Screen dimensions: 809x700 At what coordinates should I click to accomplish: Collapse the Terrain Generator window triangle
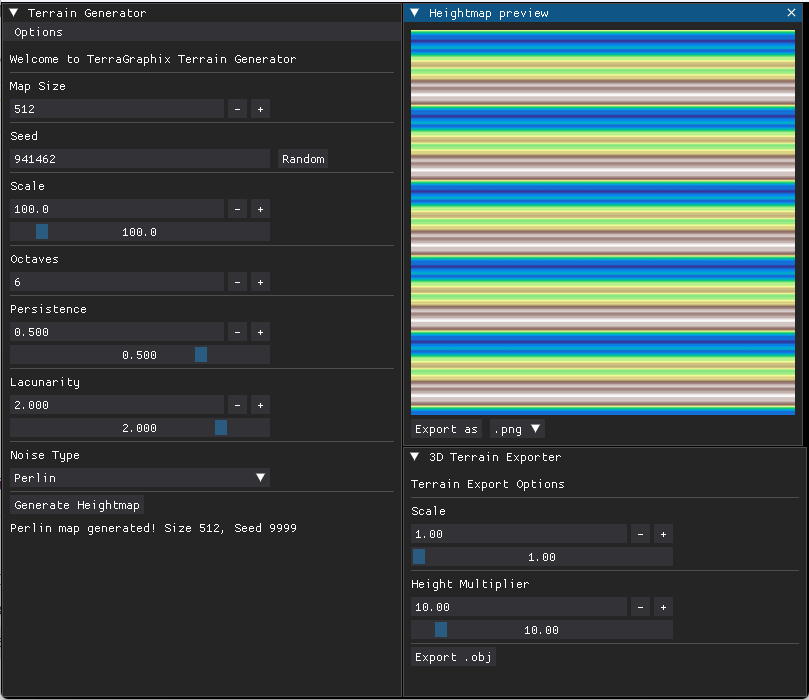pyautogui.click(x=14, y=13)
